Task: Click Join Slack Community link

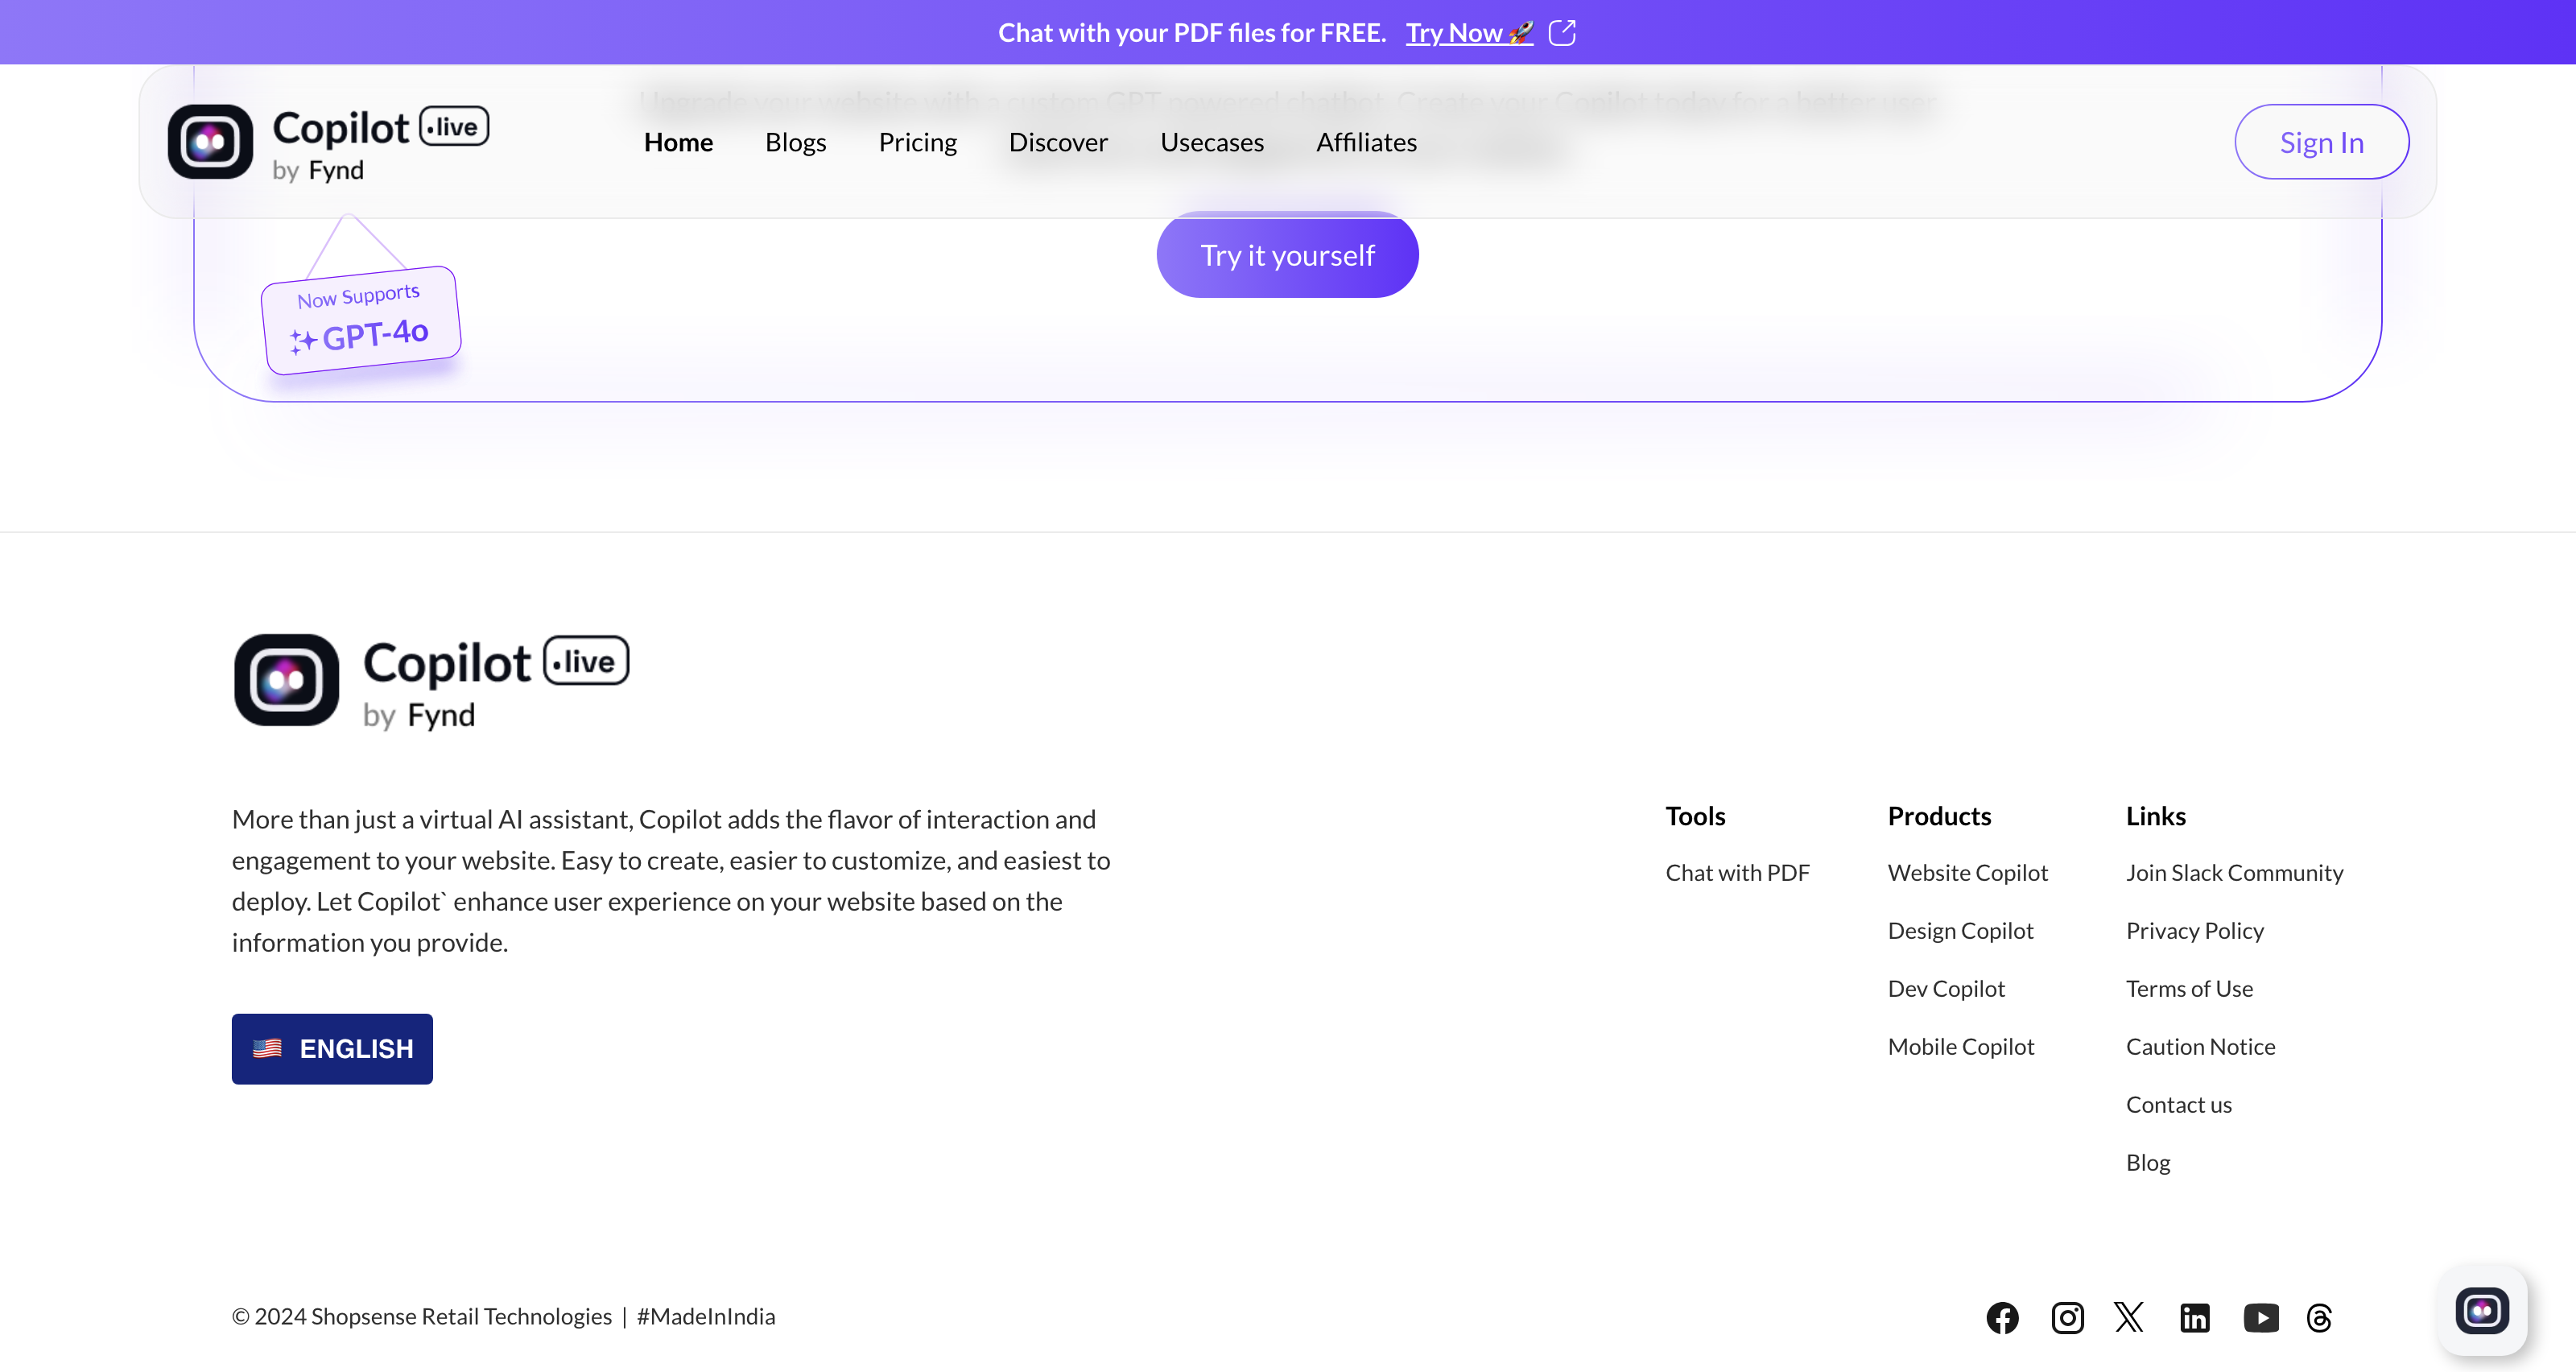Action: click(x=2235, y=873)
